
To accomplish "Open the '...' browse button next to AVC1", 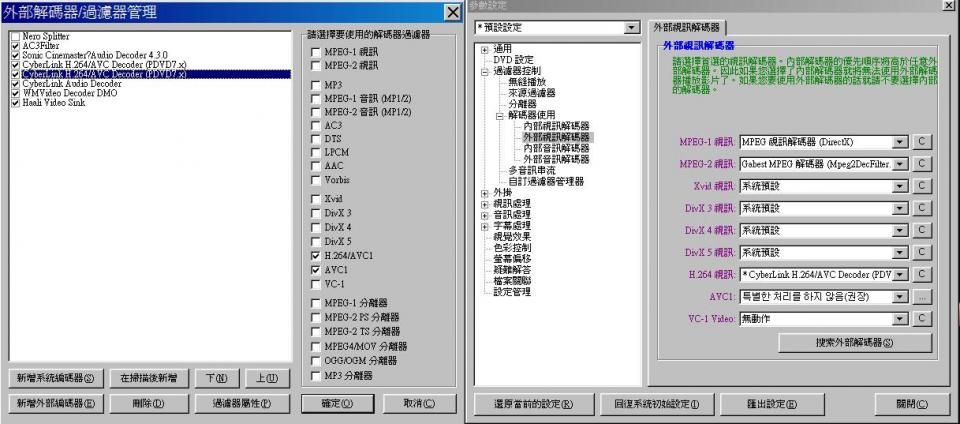I will [922, 297].
